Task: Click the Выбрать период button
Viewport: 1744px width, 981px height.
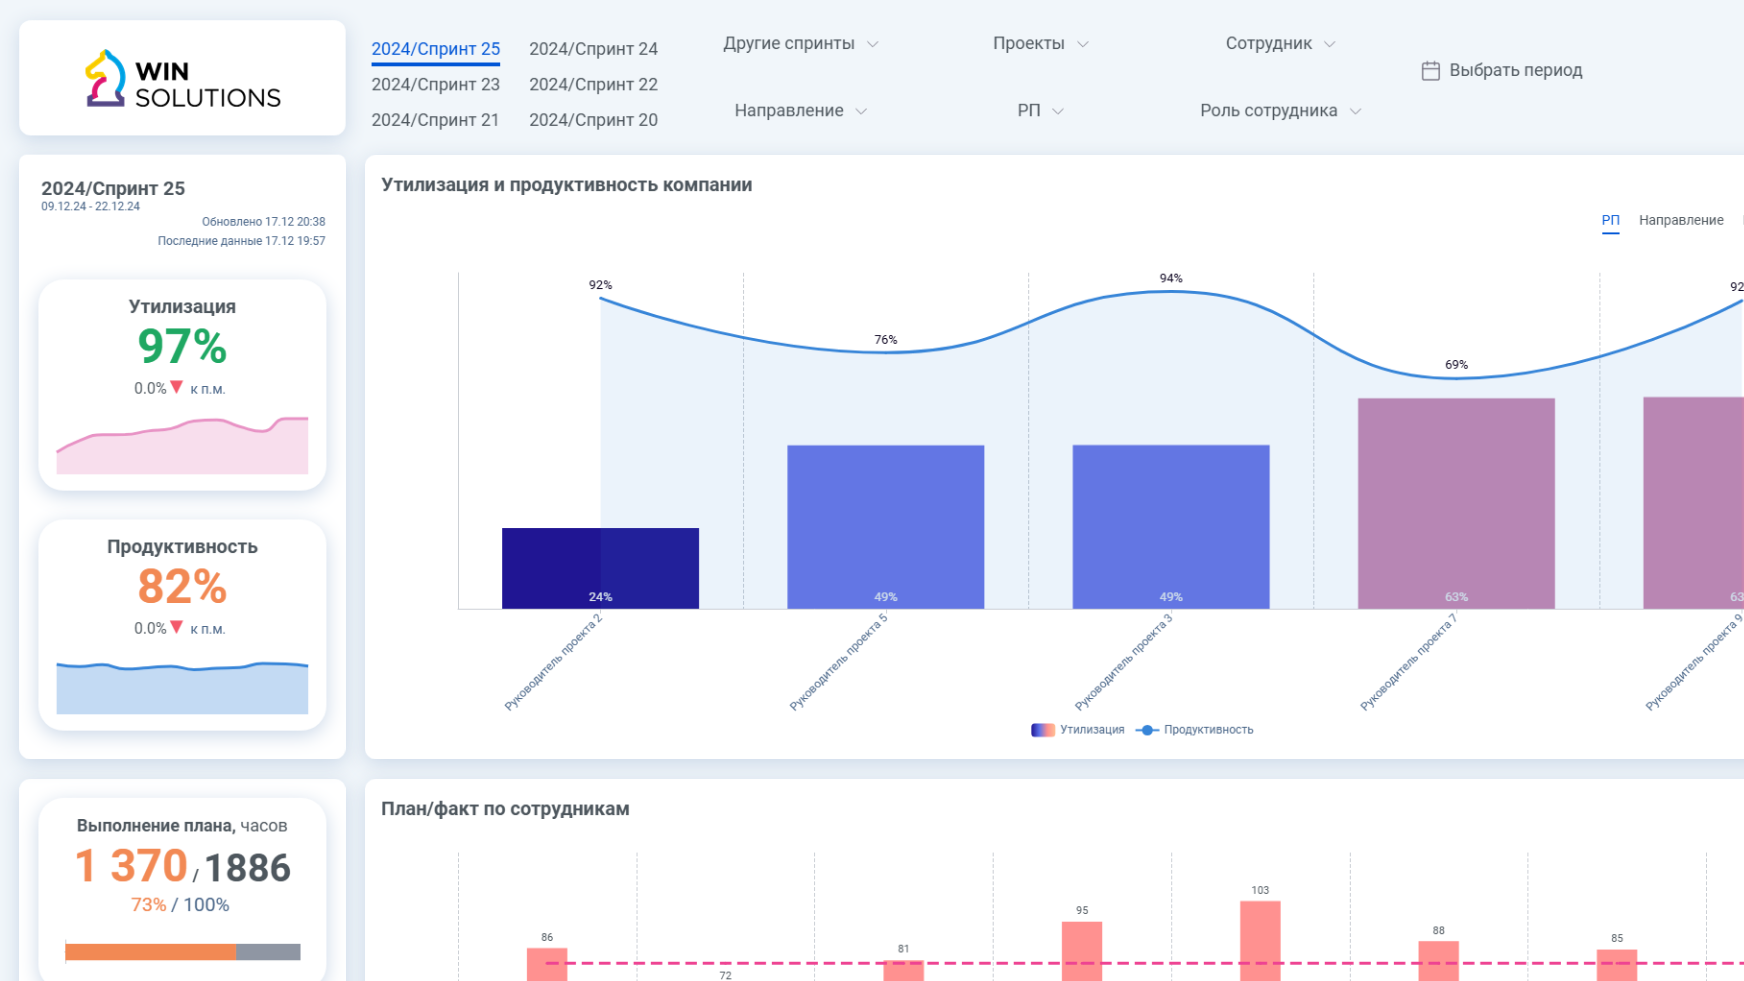Action: click(x=1502, y=71)
